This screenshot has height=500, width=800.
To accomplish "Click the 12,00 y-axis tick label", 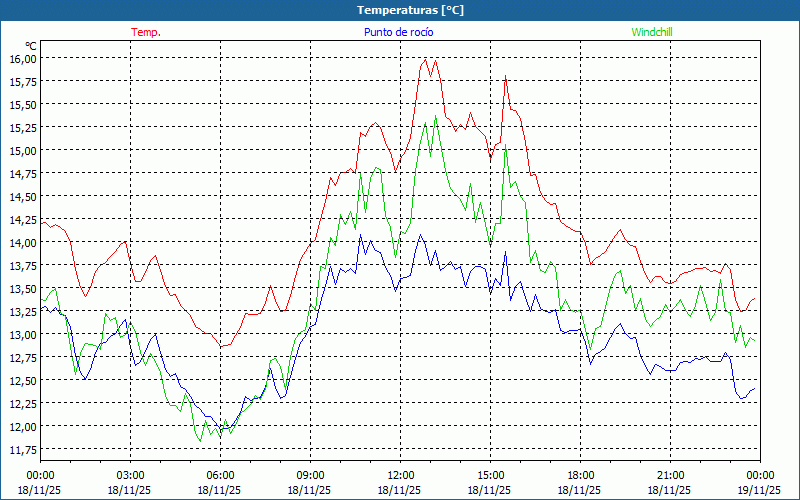I will pos(23,426).
